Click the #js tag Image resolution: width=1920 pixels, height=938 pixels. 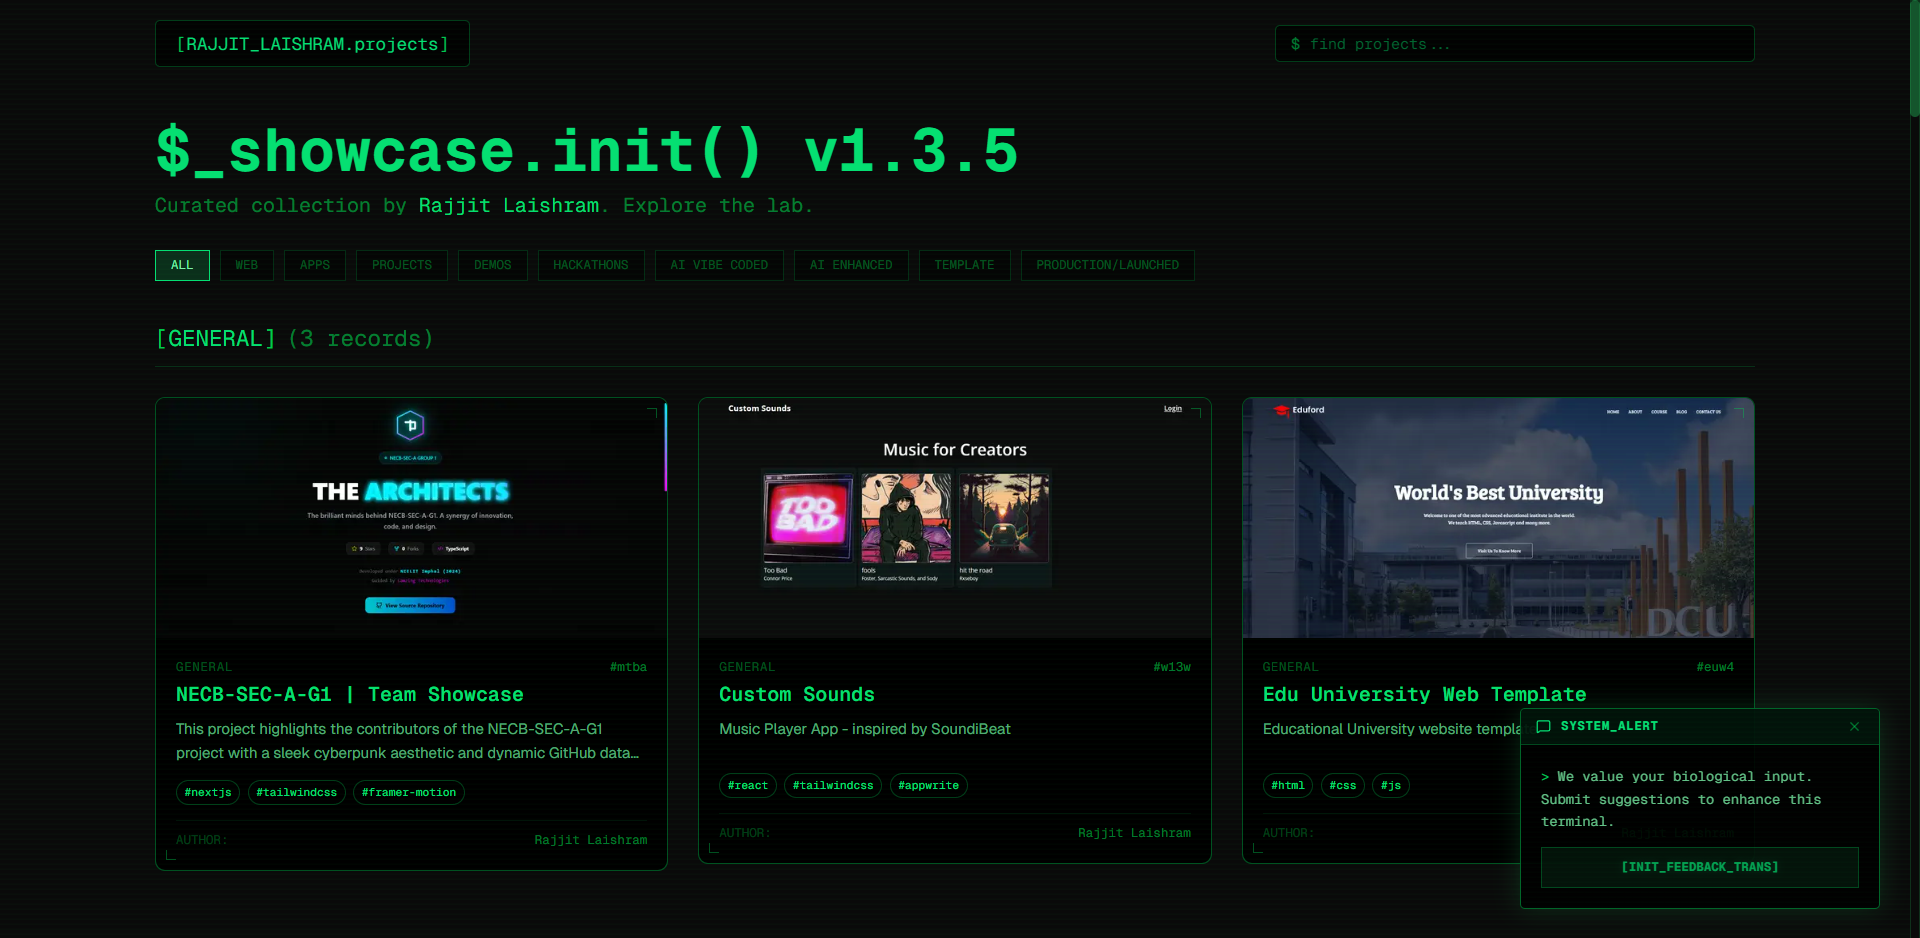point(1391,786)
